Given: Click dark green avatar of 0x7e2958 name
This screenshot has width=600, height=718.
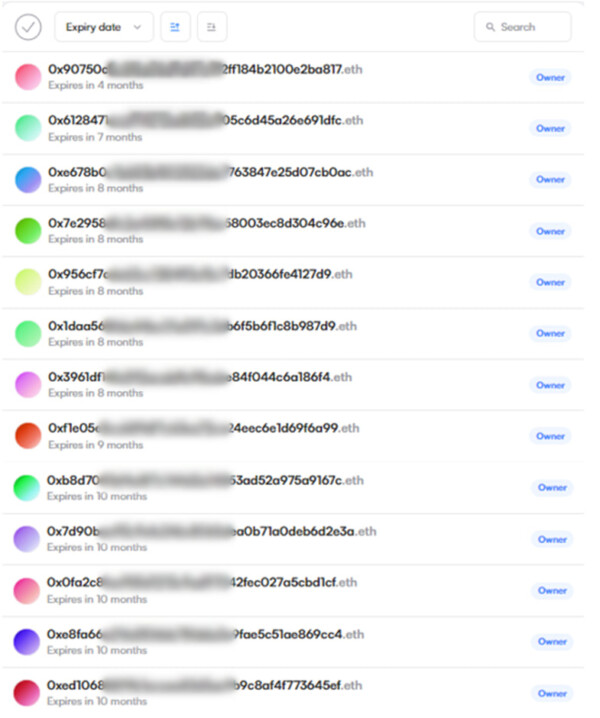Looking at the screenshot, I should tap(28, 231).
